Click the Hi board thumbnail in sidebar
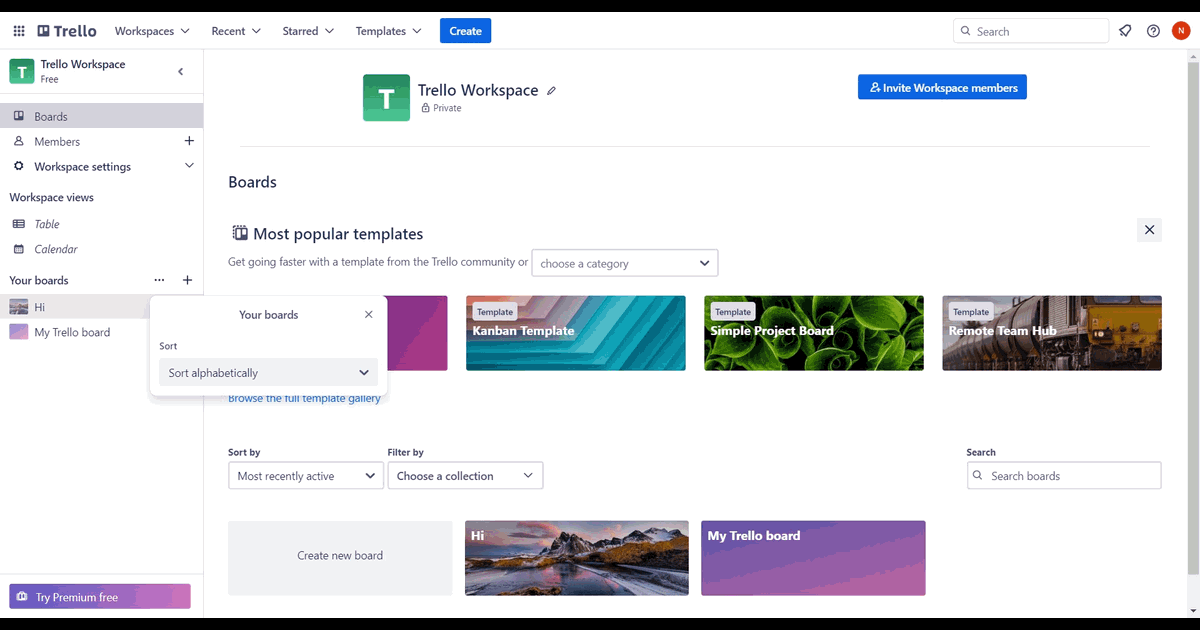Image resolution: width=1200 pixels, height=630 pixels. pyautogui.click(x=19, y=307)
